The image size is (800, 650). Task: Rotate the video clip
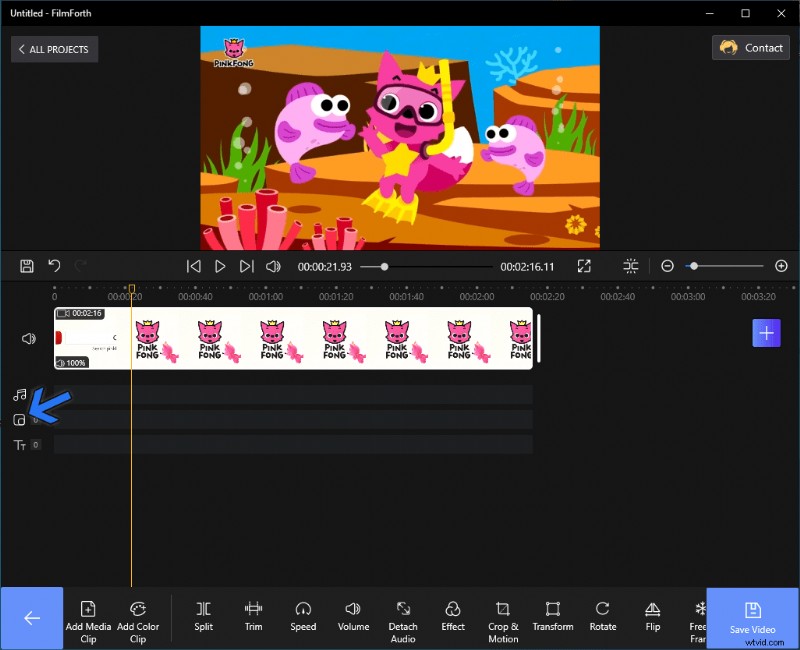point(602,617)
